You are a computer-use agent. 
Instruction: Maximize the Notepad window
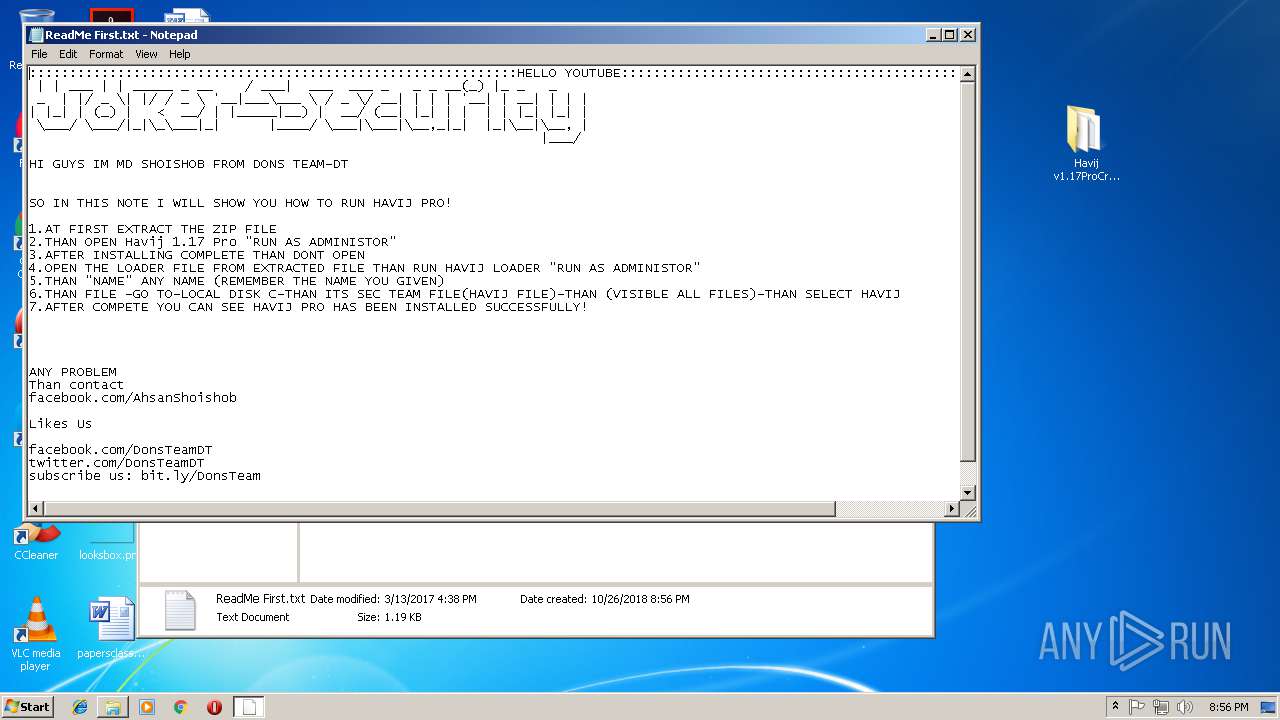coord(950,34)
